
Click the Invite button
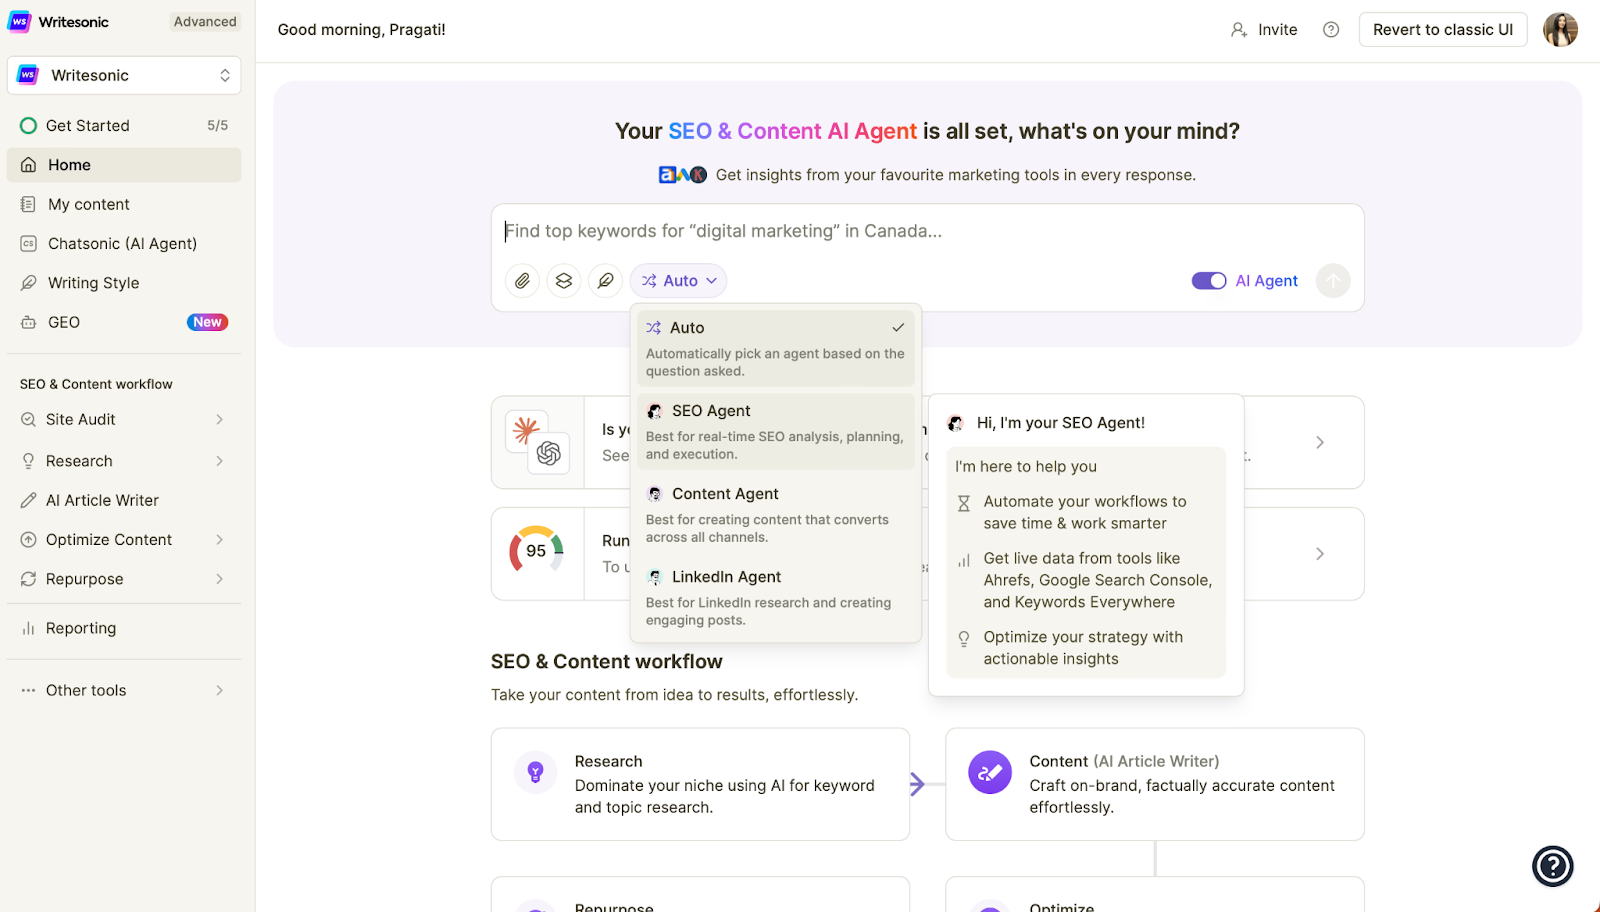1264,30
